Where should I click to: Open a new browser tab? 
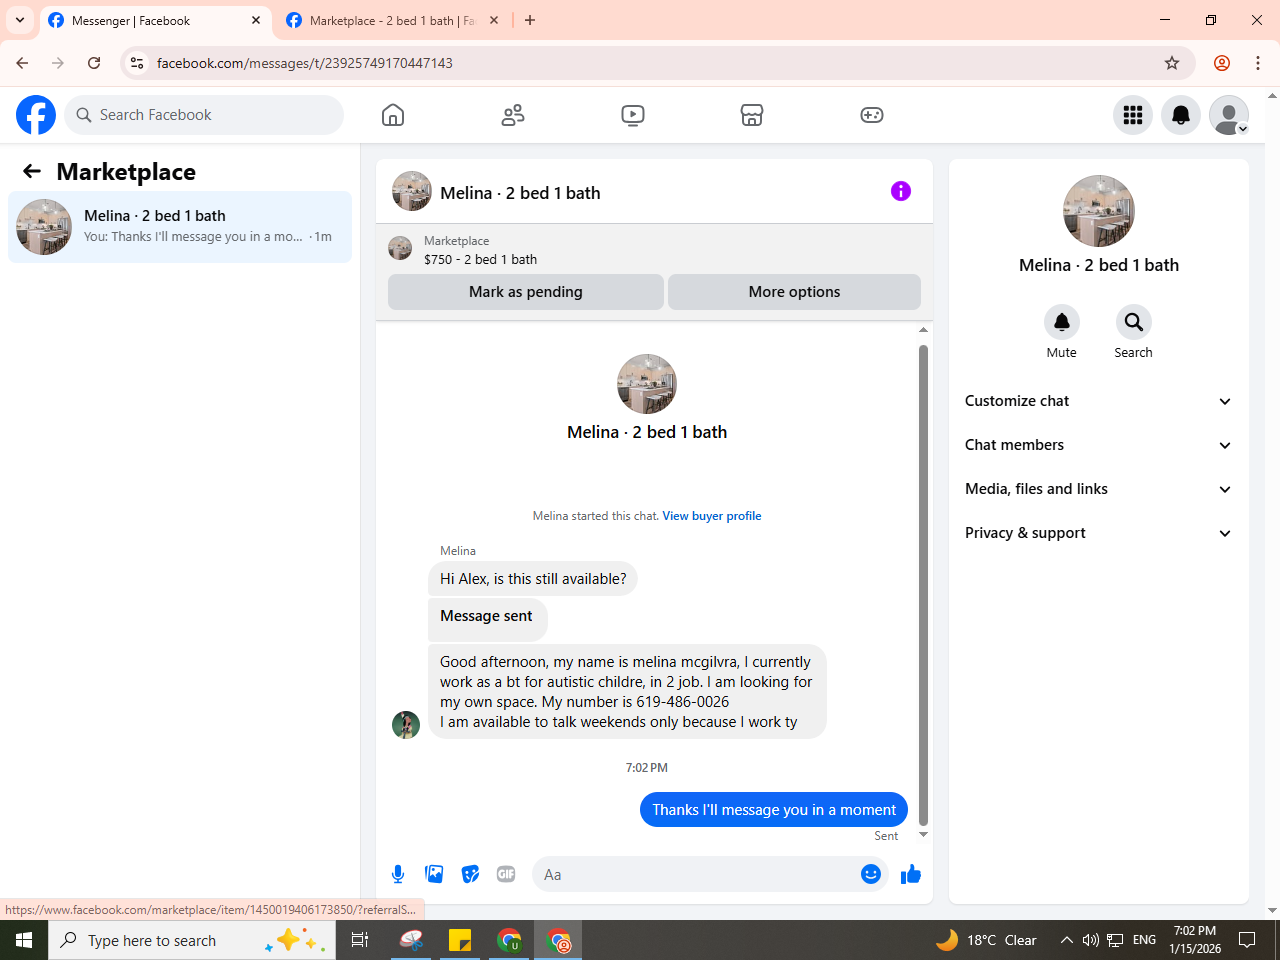tap(530, 20)
